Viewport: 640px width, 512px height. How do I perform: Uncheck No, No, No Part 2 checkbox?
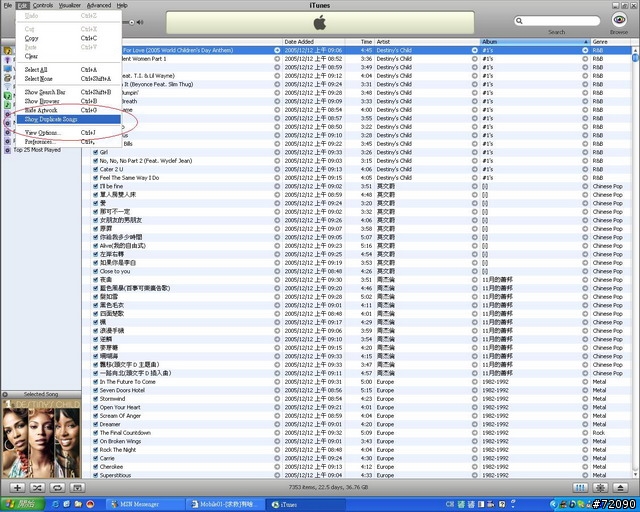coord(96,161)
